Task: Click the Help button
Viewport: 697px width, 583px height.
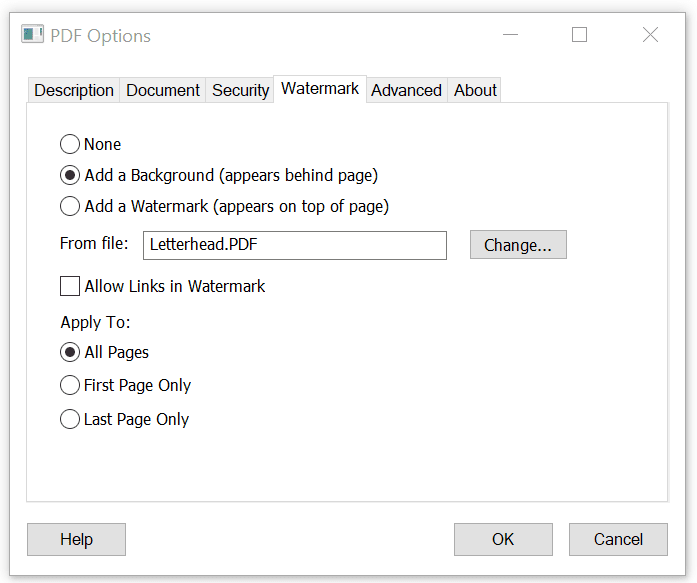Action: pyautogui.click(x=76, y=539)
